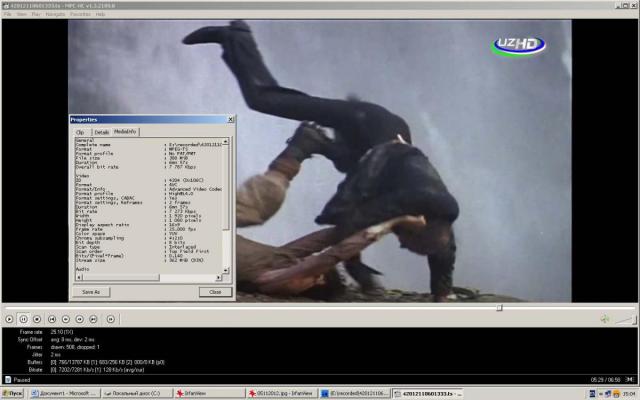This screenshot has width=640, height=400.
Task: Select the MediaInfo tab
Action: coord(125,131)
